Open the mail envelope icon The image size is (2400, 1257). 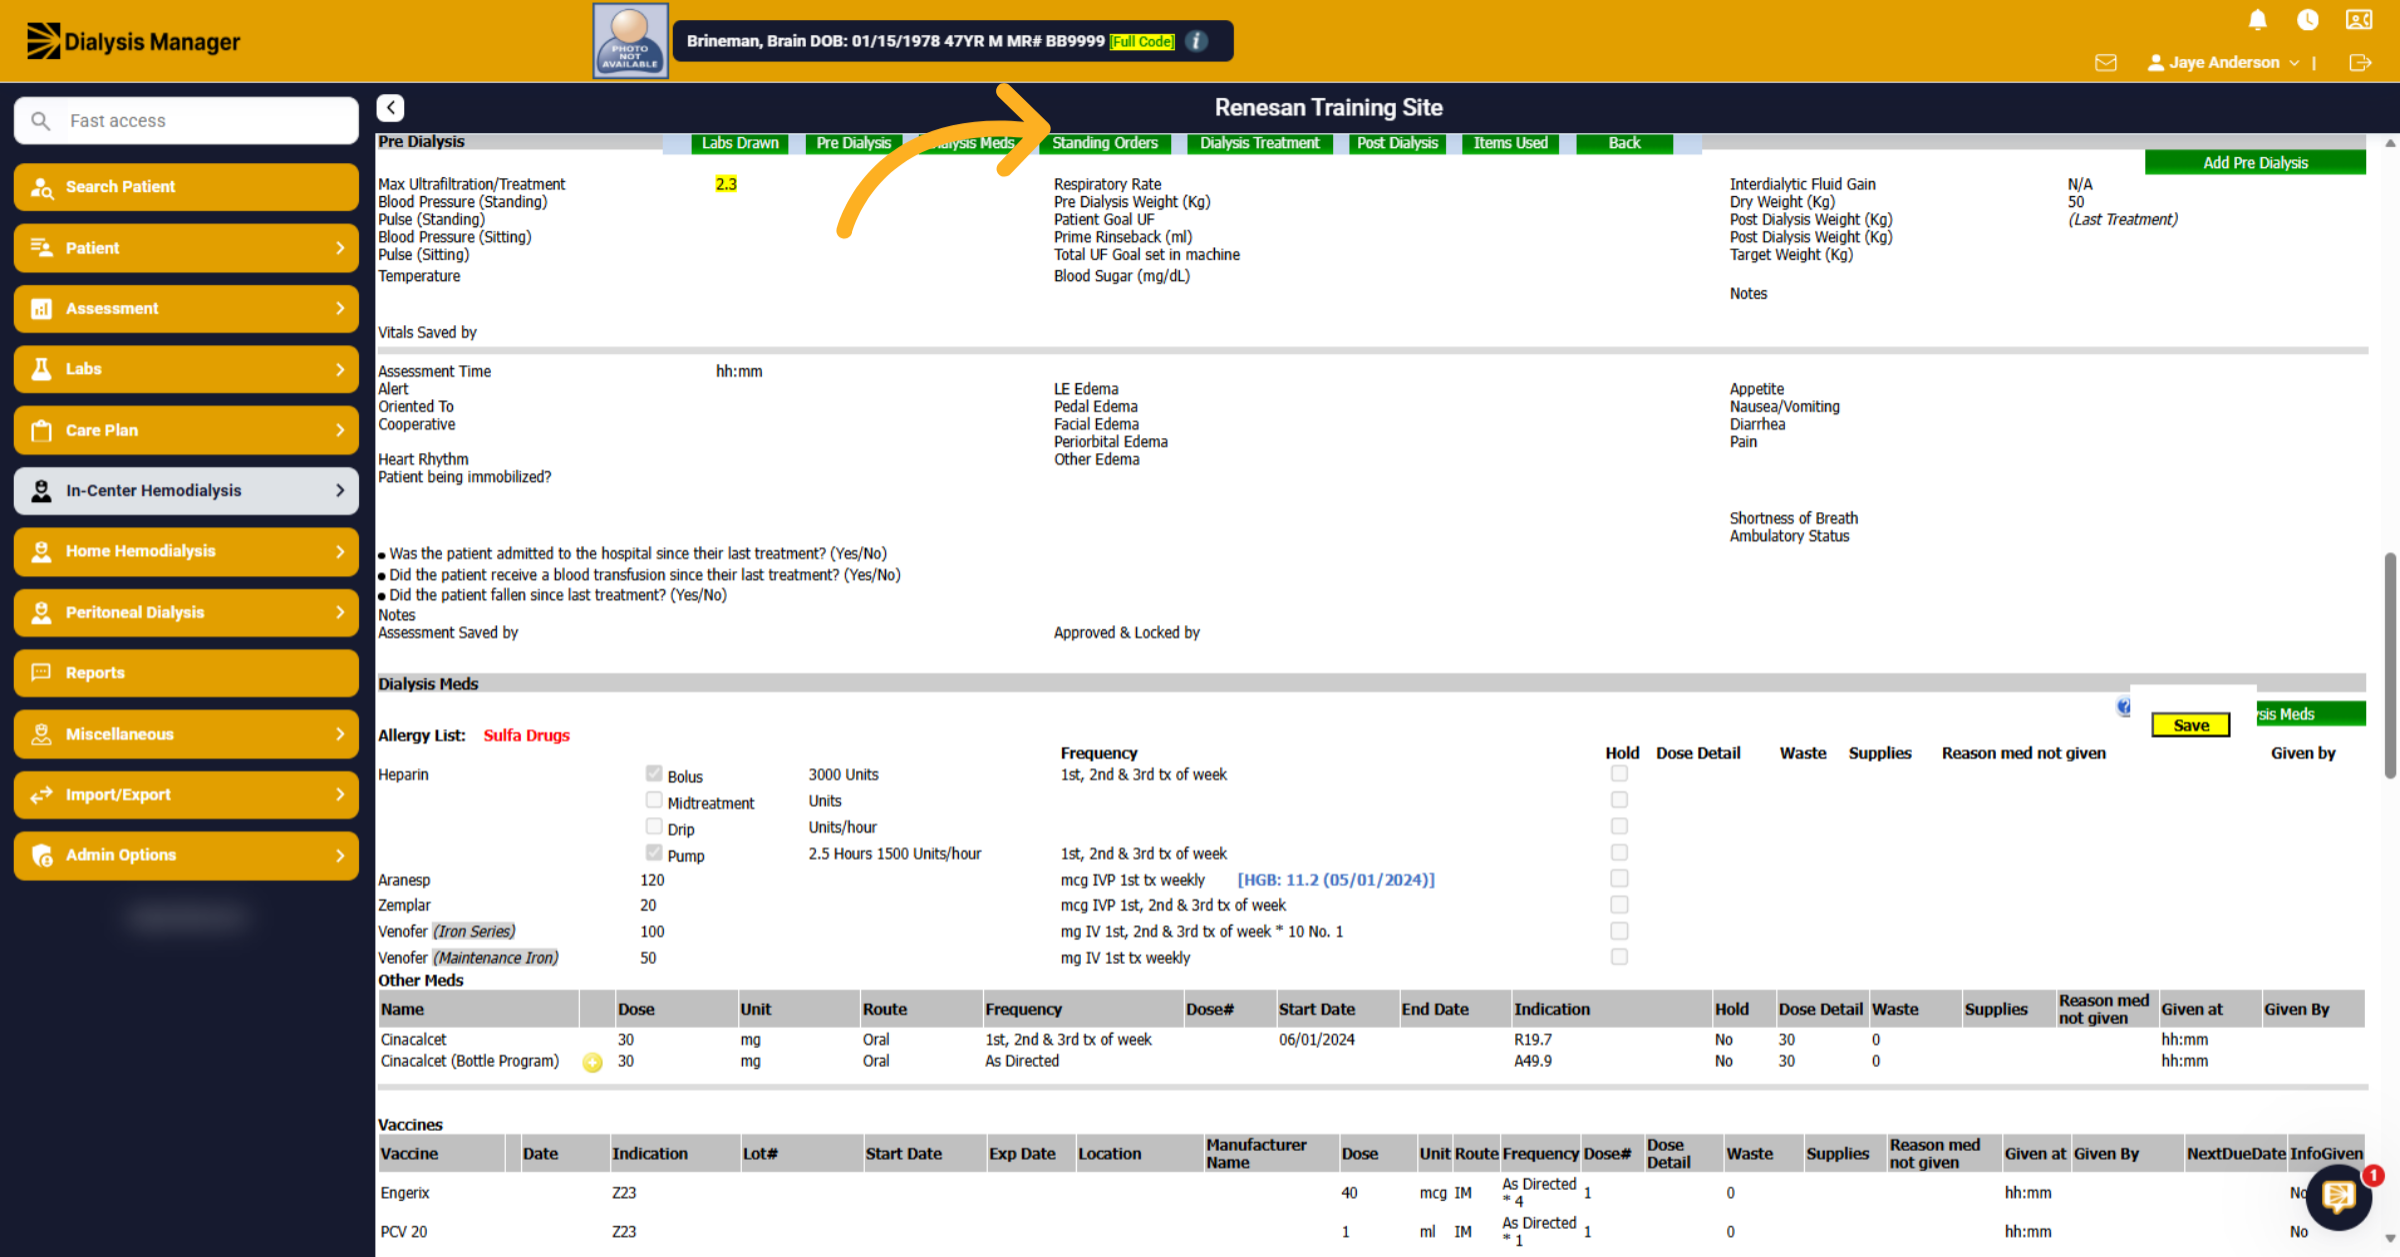pyautogui.click(x=2105, y=62)
